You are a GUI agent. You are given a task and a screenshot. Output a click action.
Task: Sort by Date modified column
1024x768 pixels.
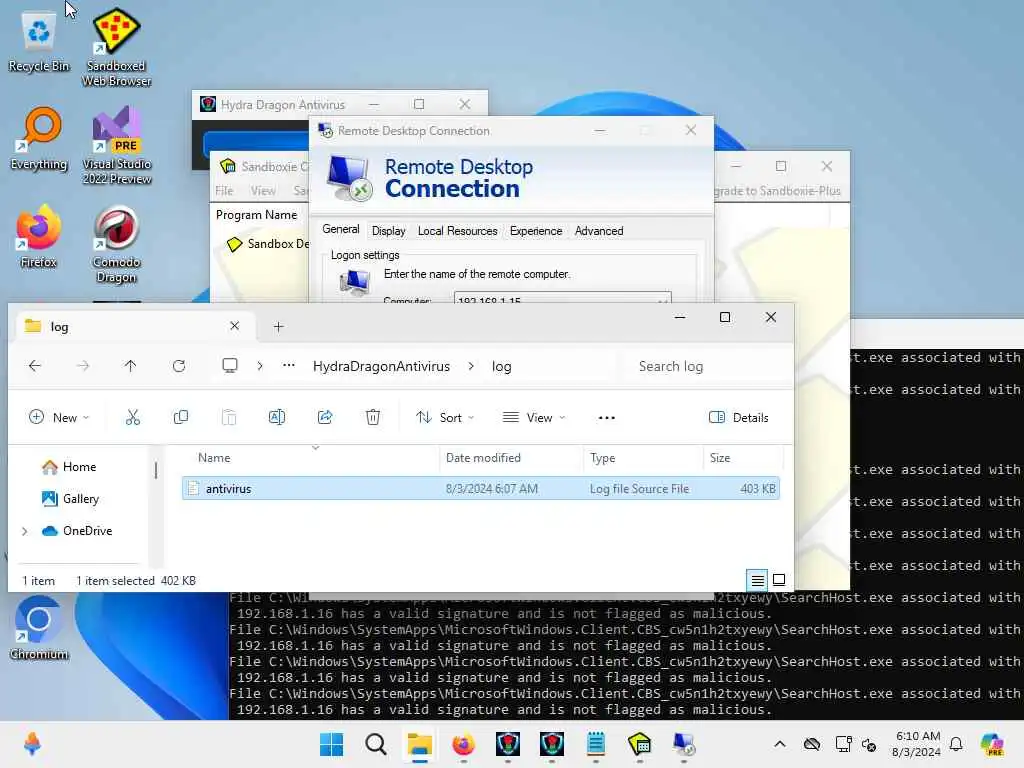[x=511, y=458]
